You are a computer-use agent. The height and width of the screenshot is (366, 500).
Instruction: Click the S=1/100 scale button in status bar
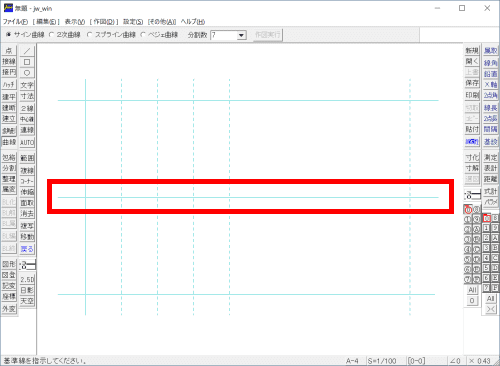tap(382, 361)
